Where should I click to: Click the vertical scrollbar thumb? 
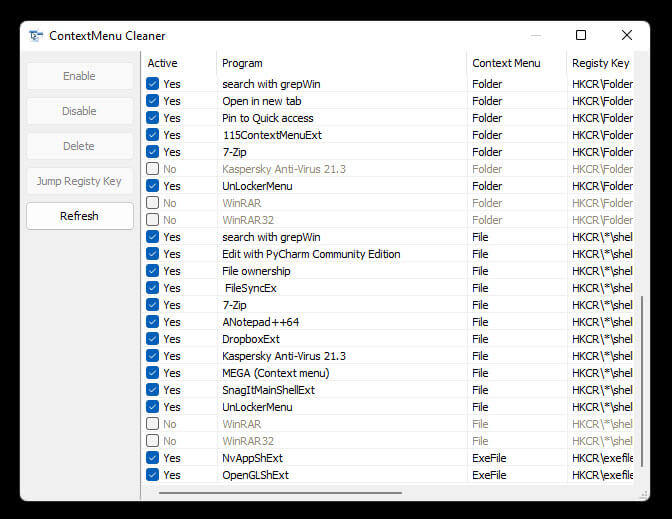[x=642, y=381]
